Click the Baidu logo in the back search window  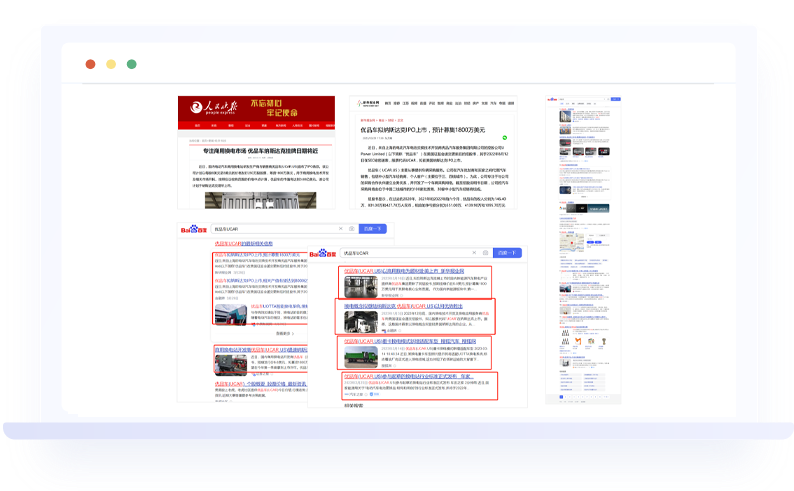coord(194,229)
